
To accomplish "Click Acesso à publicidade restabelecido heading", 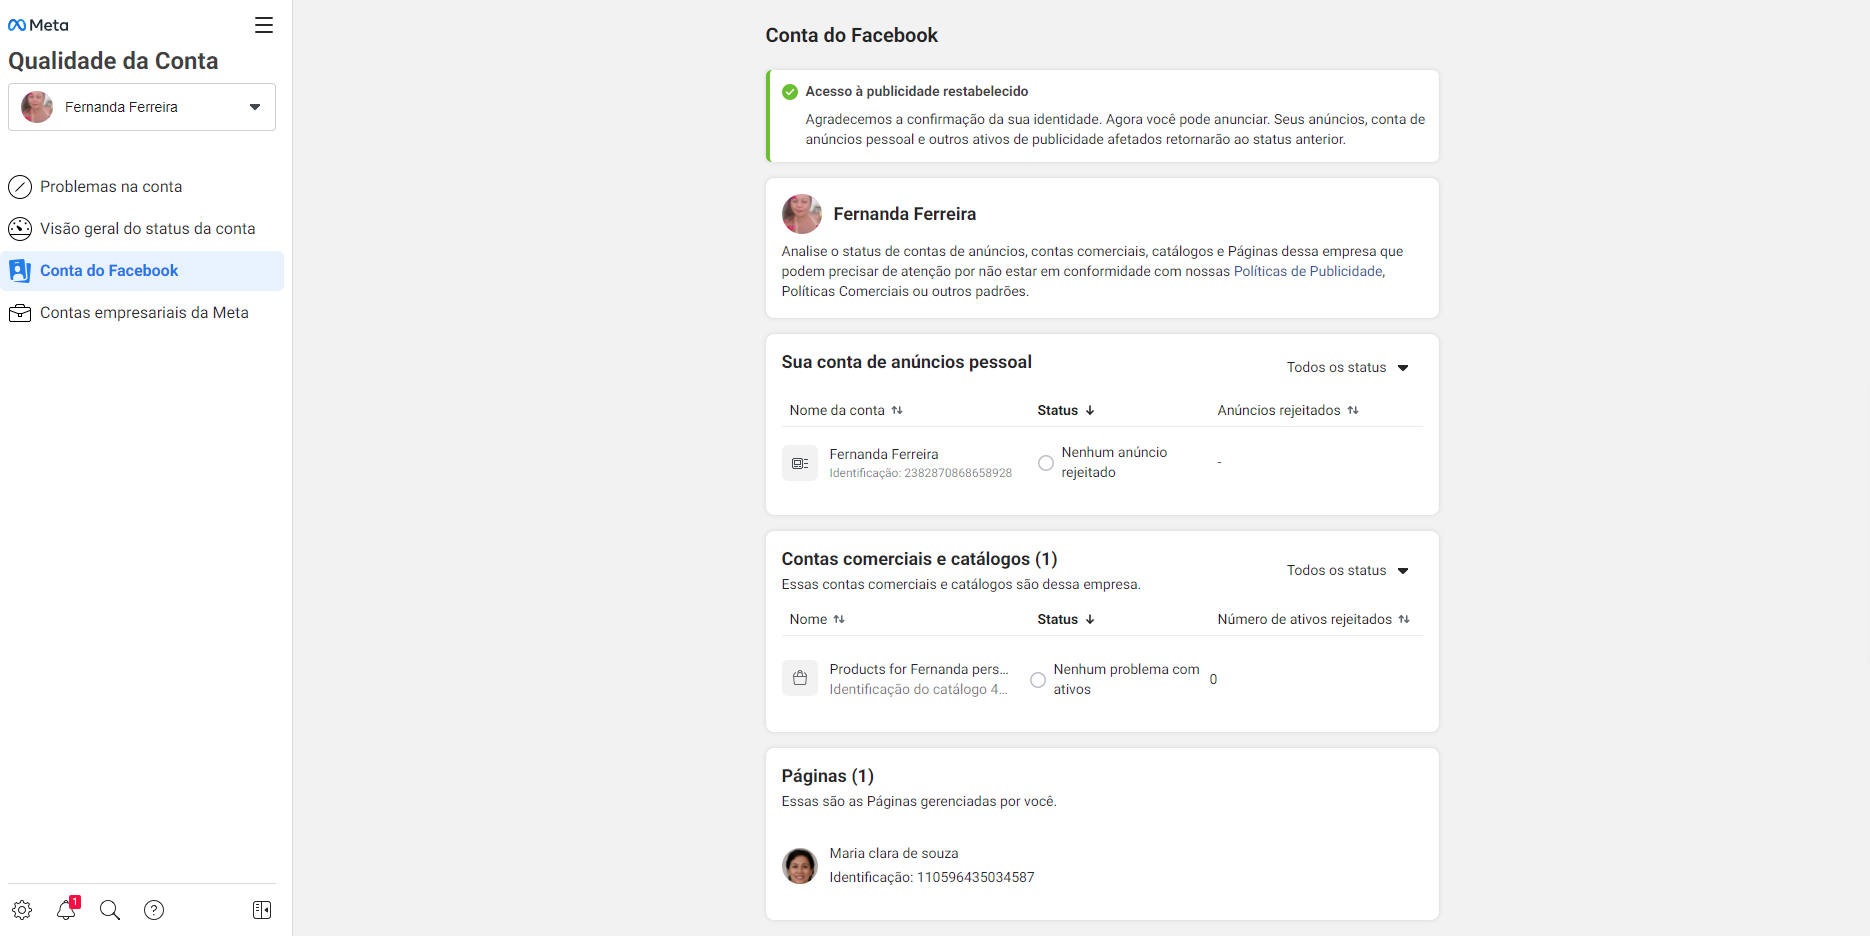I will [917, 91].
